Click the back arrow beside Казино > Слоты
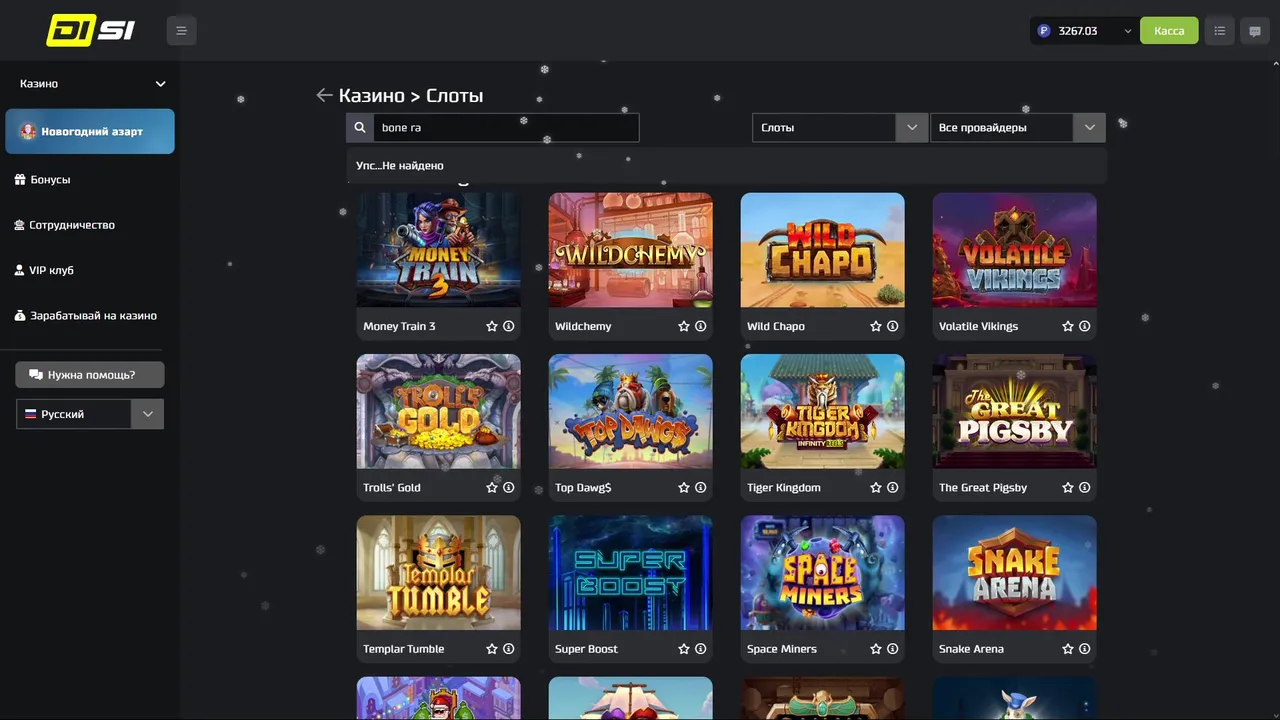1280x720 pixels. 324,95
